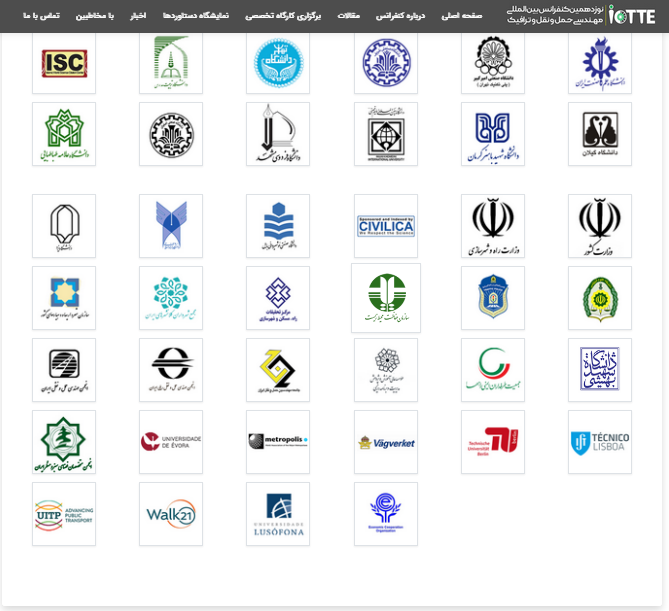Open برگزاری کارگاه تخصصی menu item
Screen dimensions: 669x611
(283, 16)
